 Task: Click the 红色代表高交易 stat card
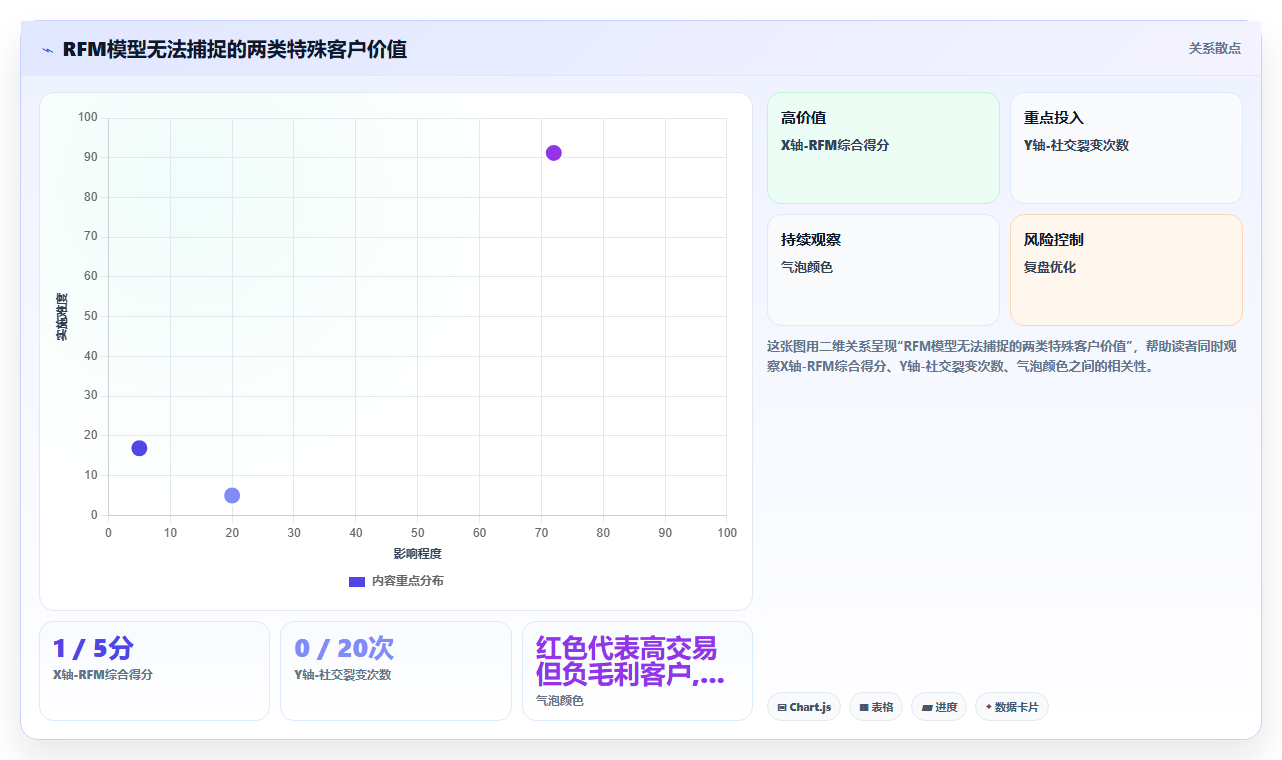(637, 671)
